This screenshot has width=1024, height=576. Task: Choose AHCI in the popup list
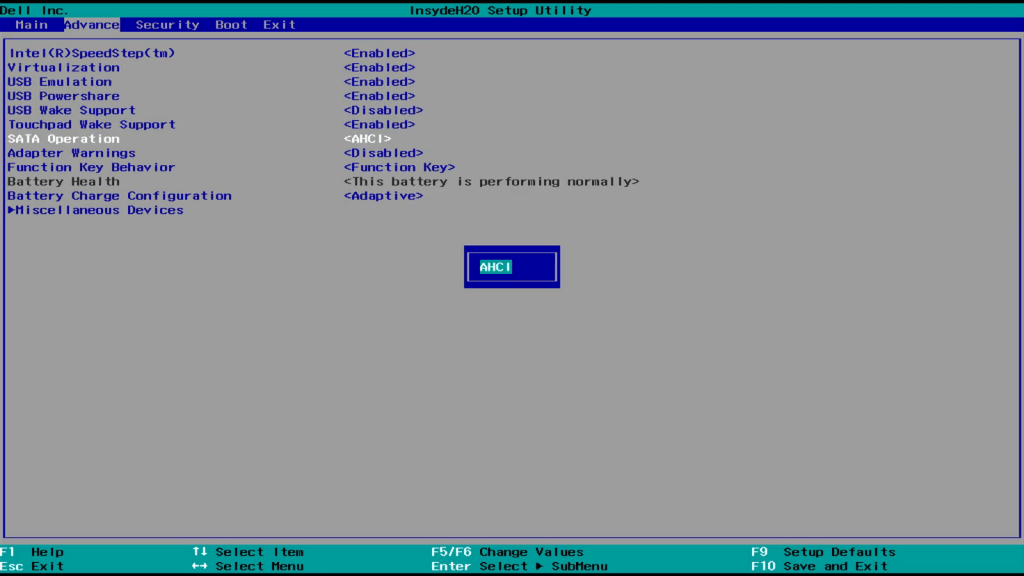click(x=496, y=268)
